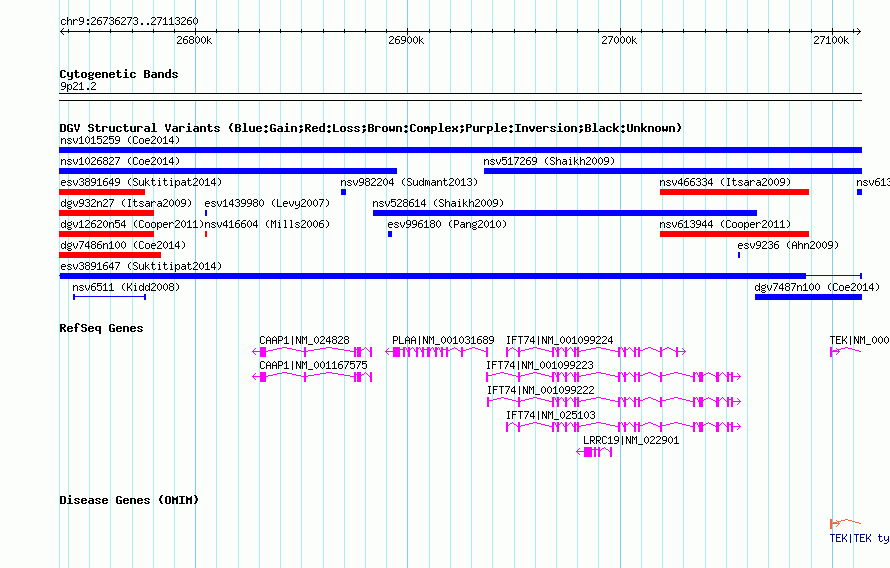This screenshot has height=568, width=890.
Task: Click the IFT74|NM_001099223 transcript glyph
Action: coord(614,377)
